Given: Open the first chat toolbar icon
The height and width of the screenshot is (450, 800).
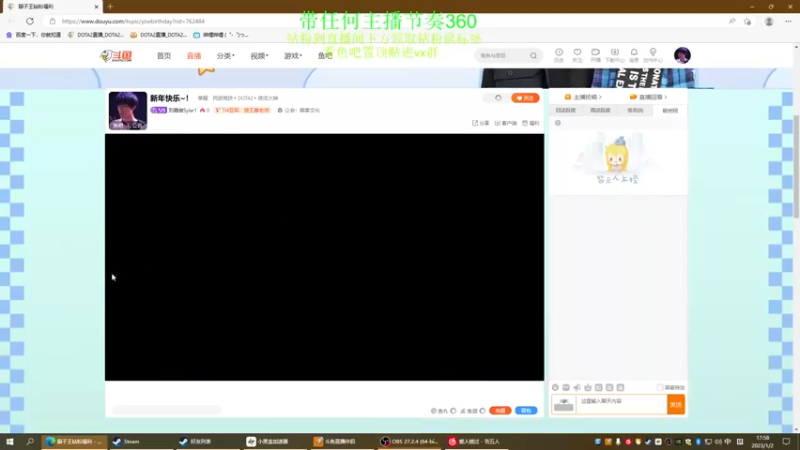Looking at the screenshot, I should click(x=555, y=387).
